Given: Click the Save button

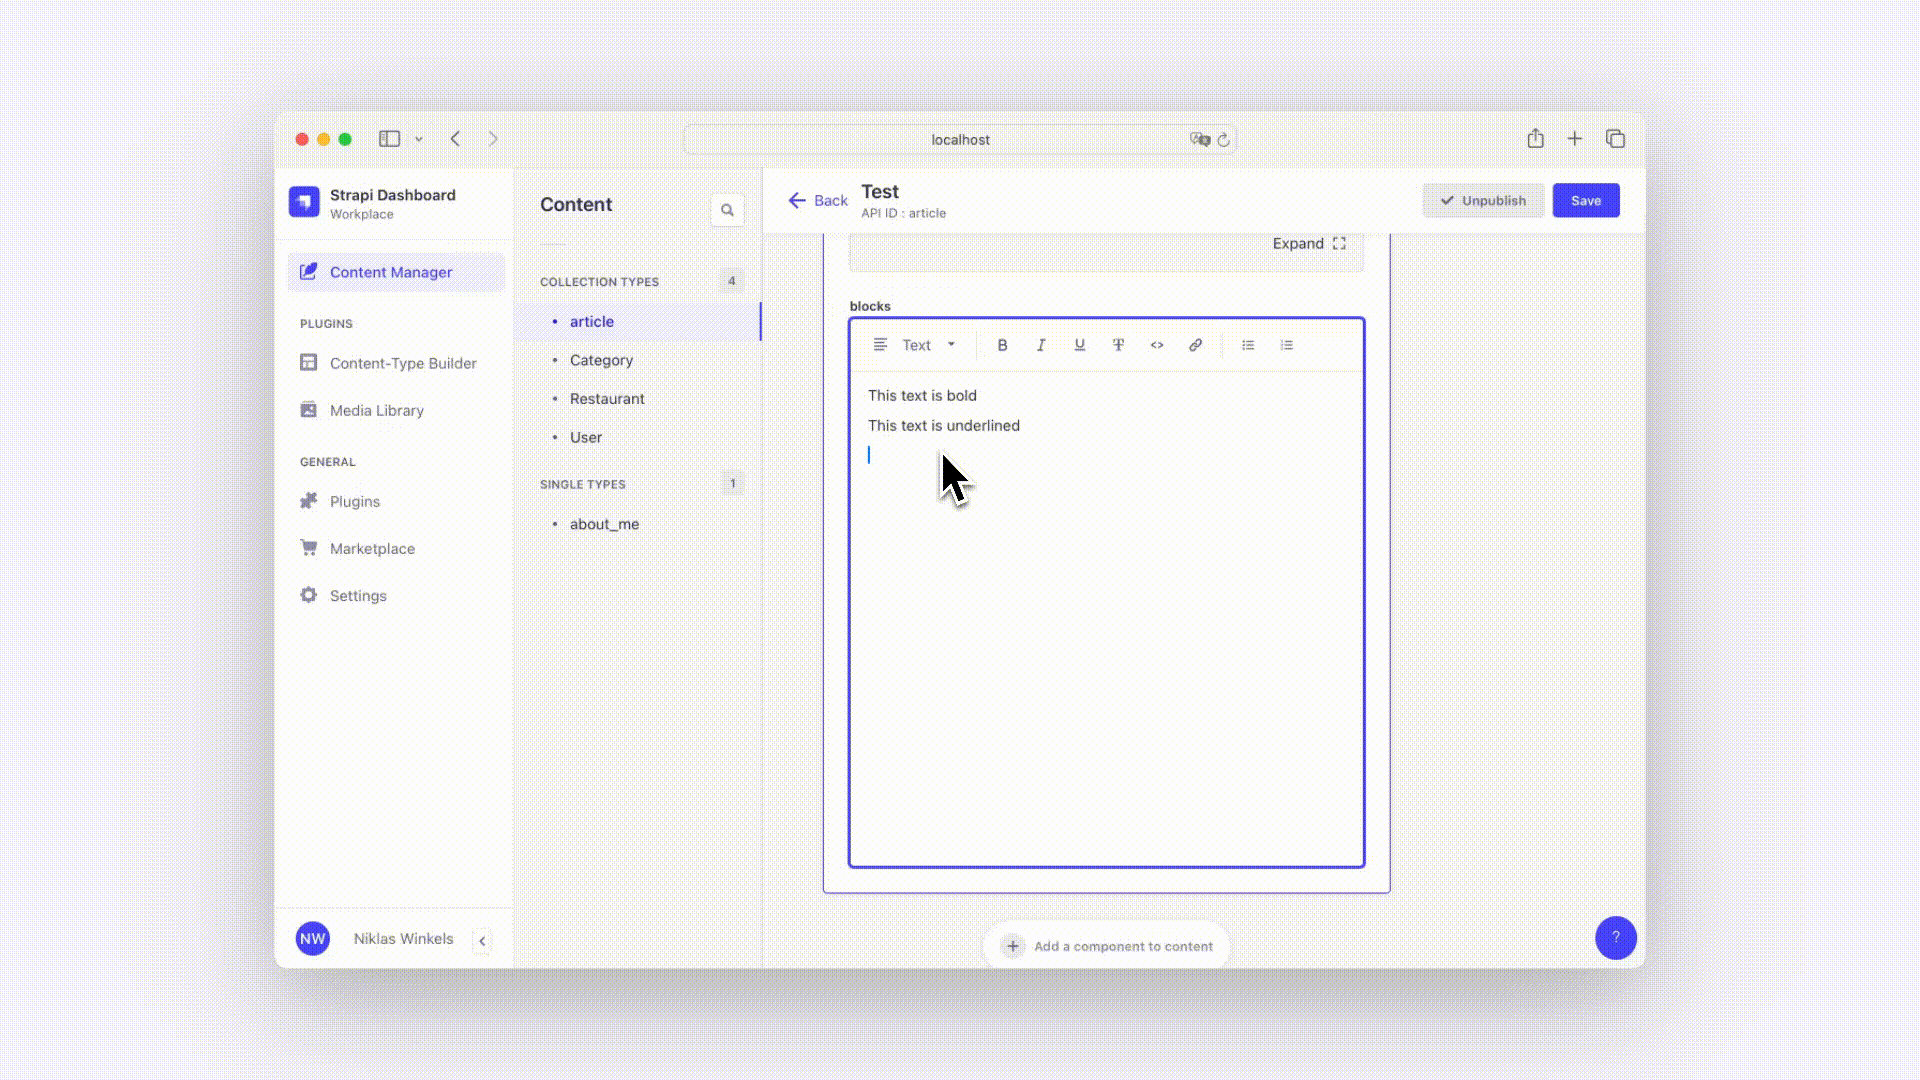Looking at the screenshot, I should (x=1586, y=201).
